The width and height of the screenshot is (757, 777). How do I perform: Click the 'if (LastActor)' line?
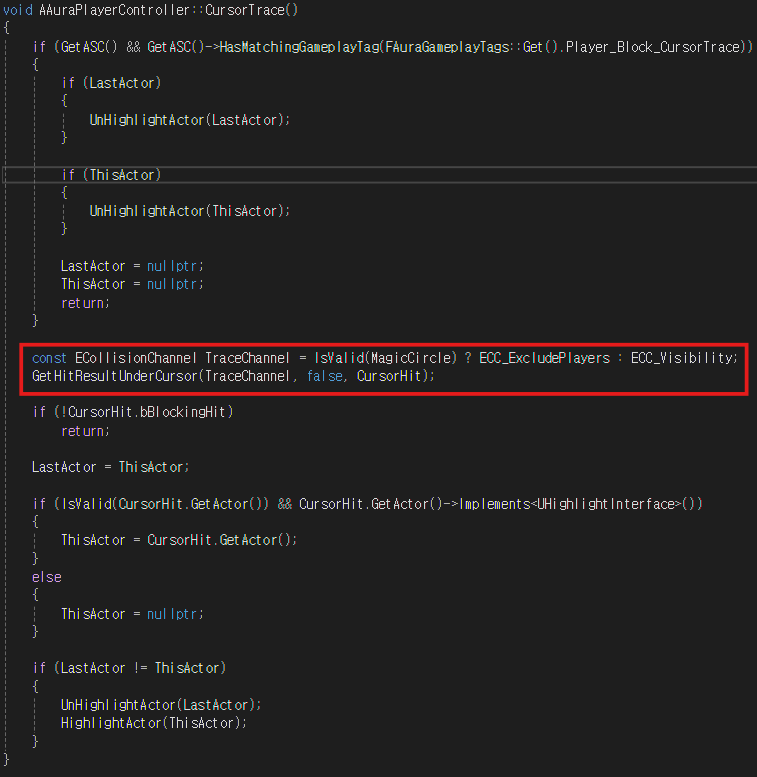click(111, 83)
